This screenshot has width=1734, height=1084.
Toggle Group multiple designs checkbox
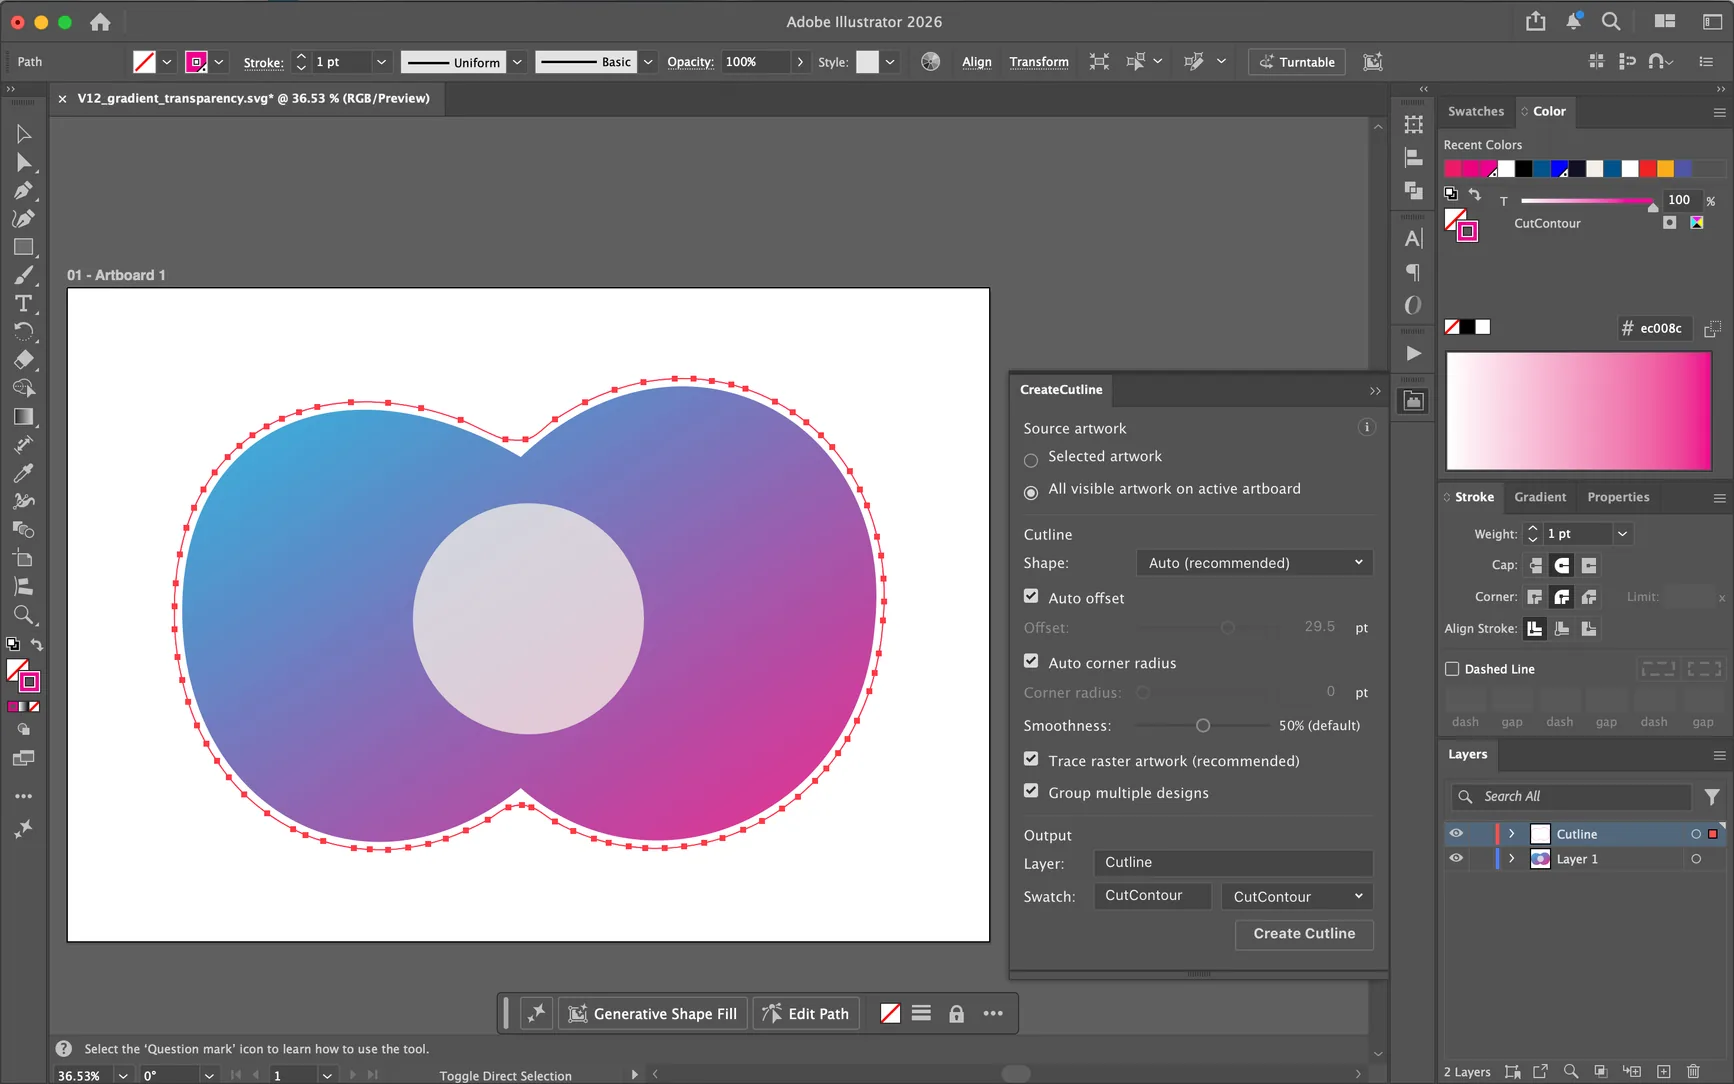1031,791
